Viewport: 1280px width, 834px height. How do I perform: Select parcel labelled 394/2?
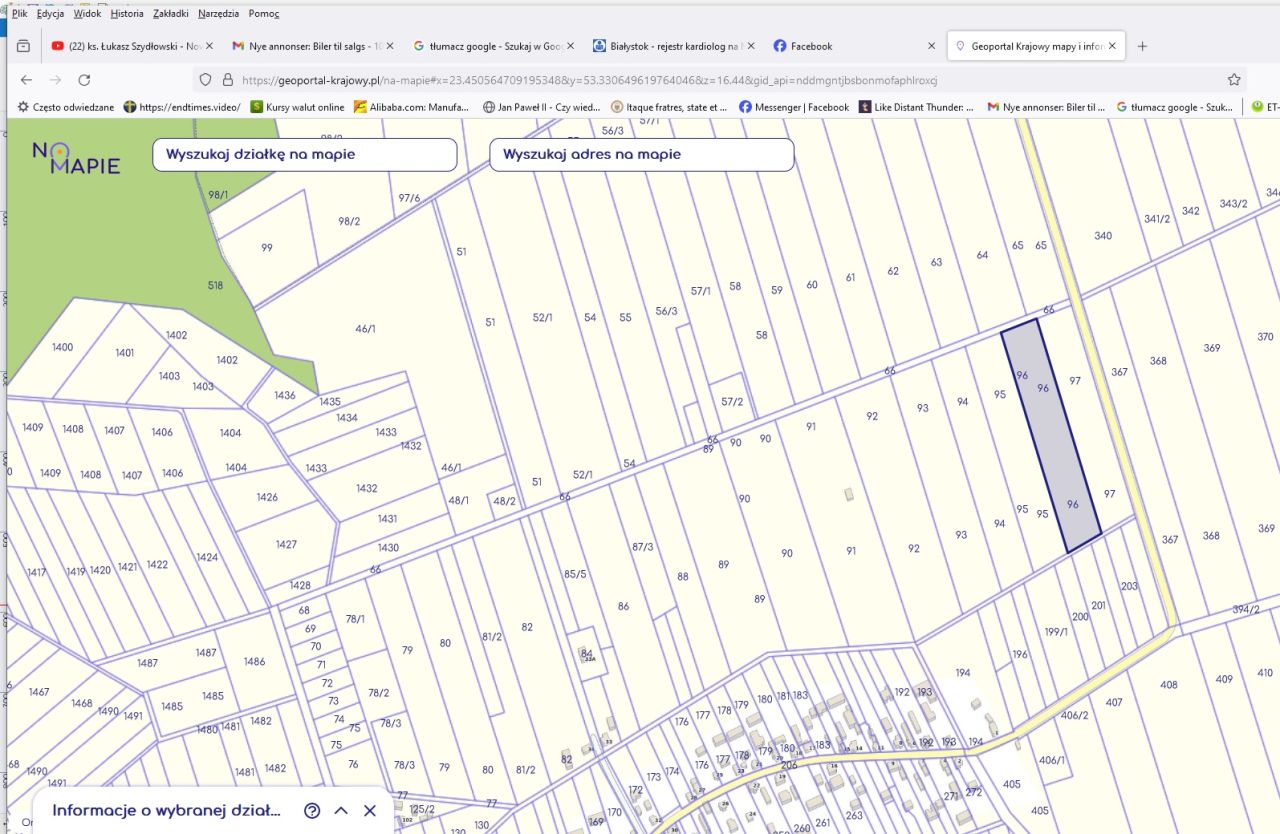(1246, 608)
